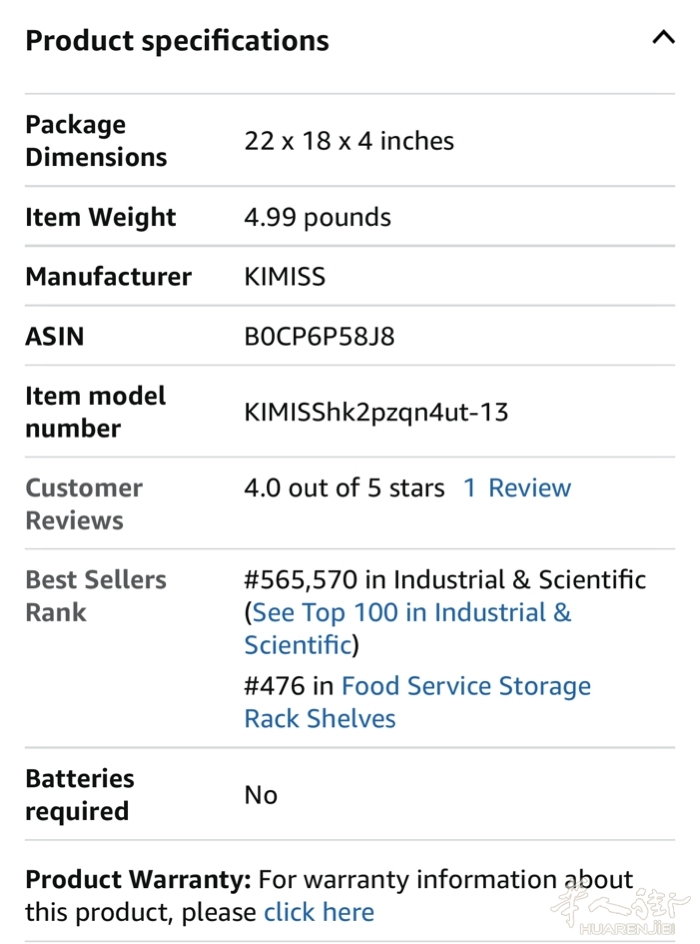Image resolution: width=700 pixels, height=944 pixels.
Task: Open the 1 Review link
Action: point(516,488)
